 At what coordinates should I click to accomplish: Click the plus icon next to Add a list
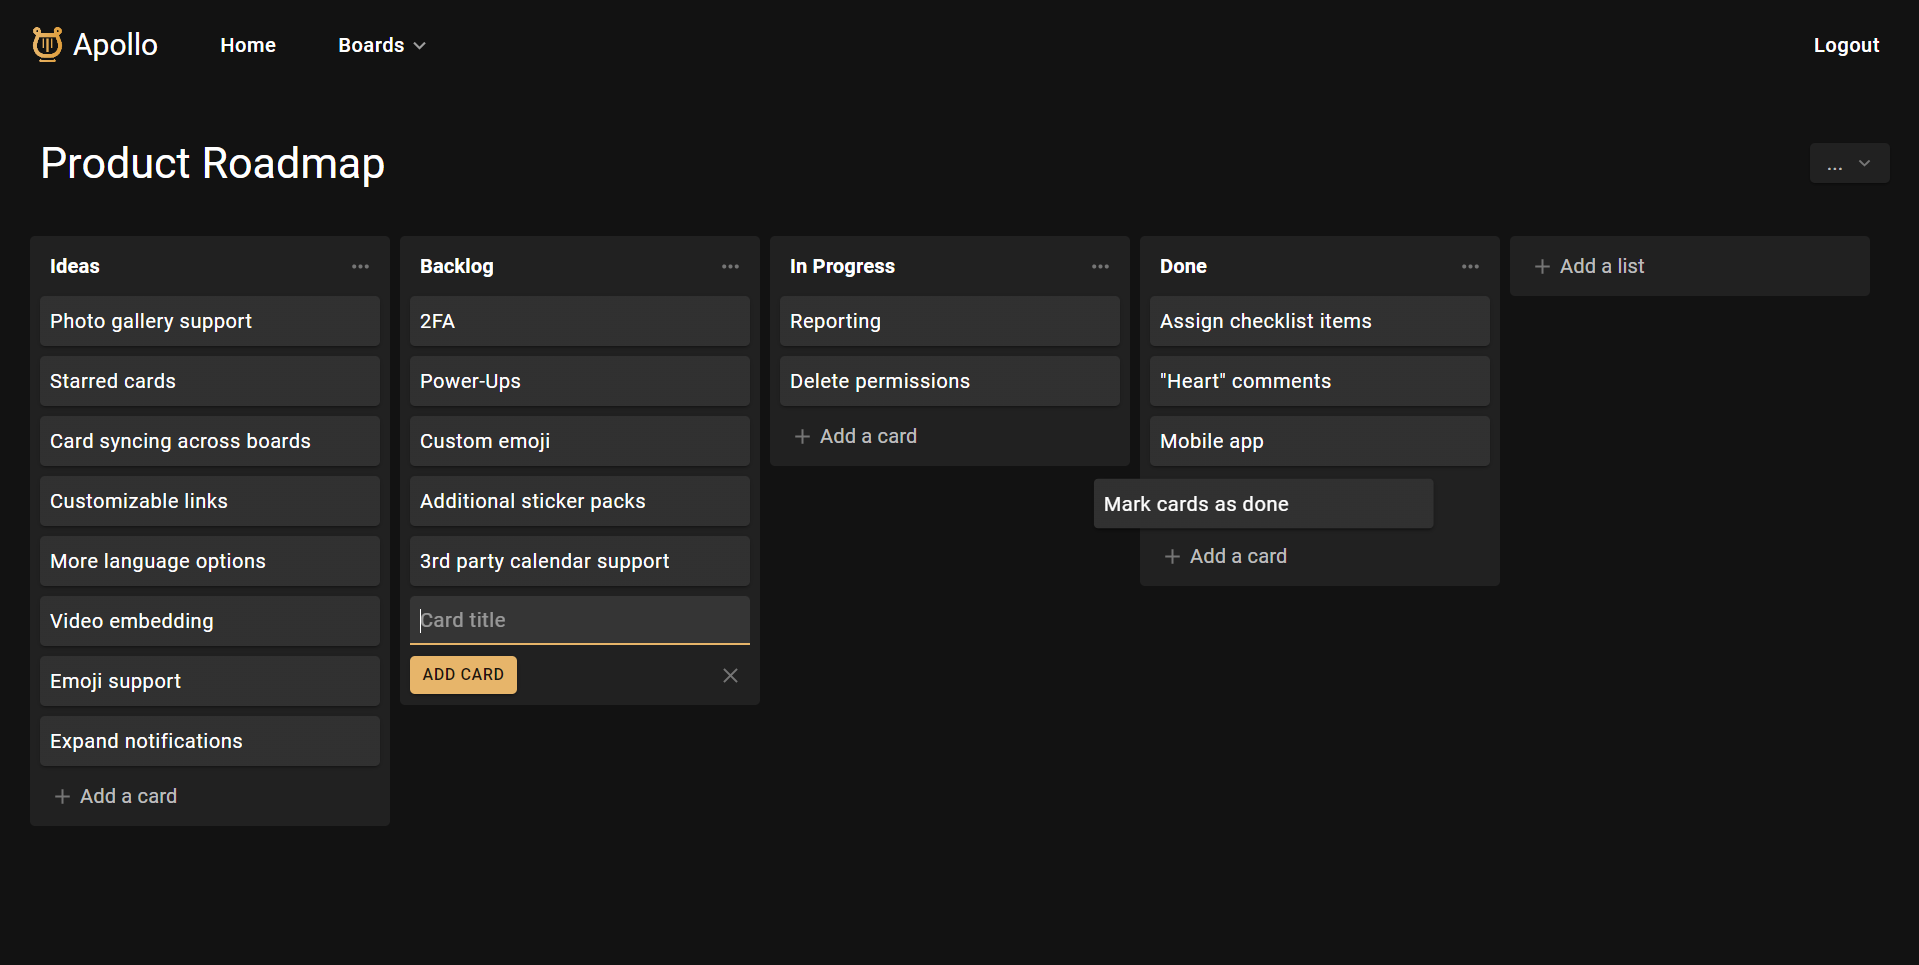click(1542, 266)
